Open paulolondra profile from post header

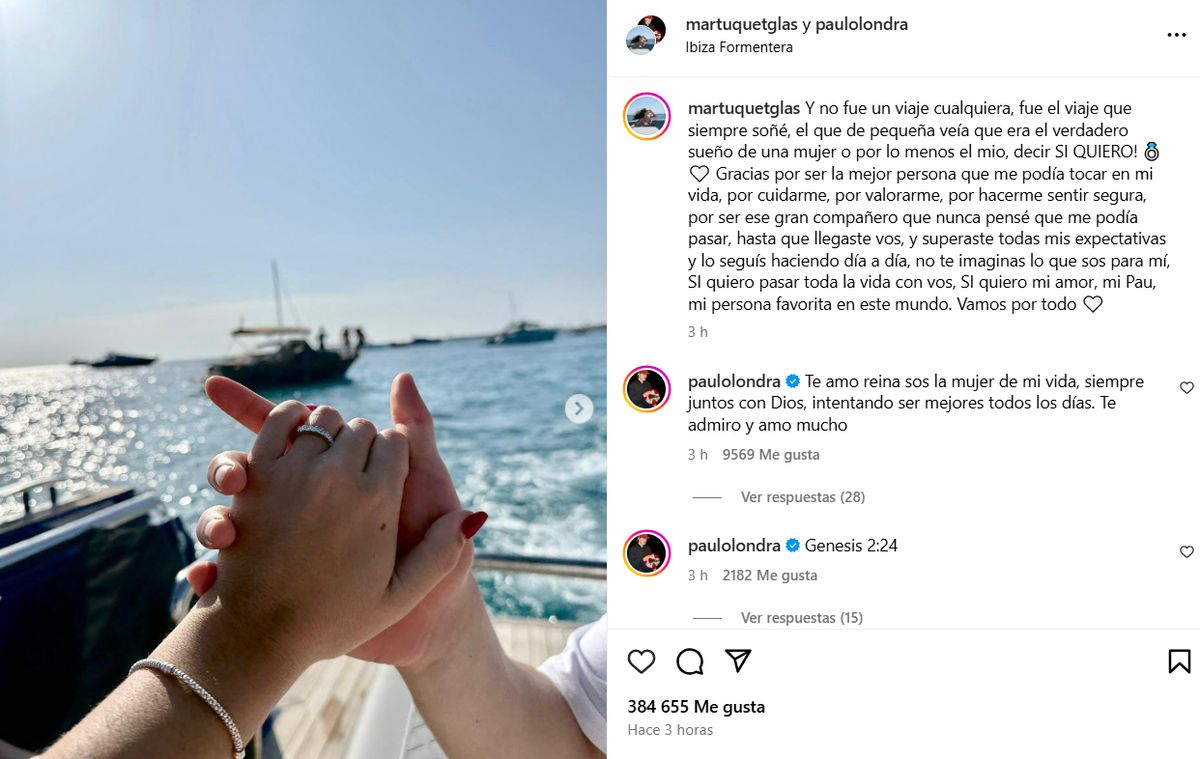[862, 24]
